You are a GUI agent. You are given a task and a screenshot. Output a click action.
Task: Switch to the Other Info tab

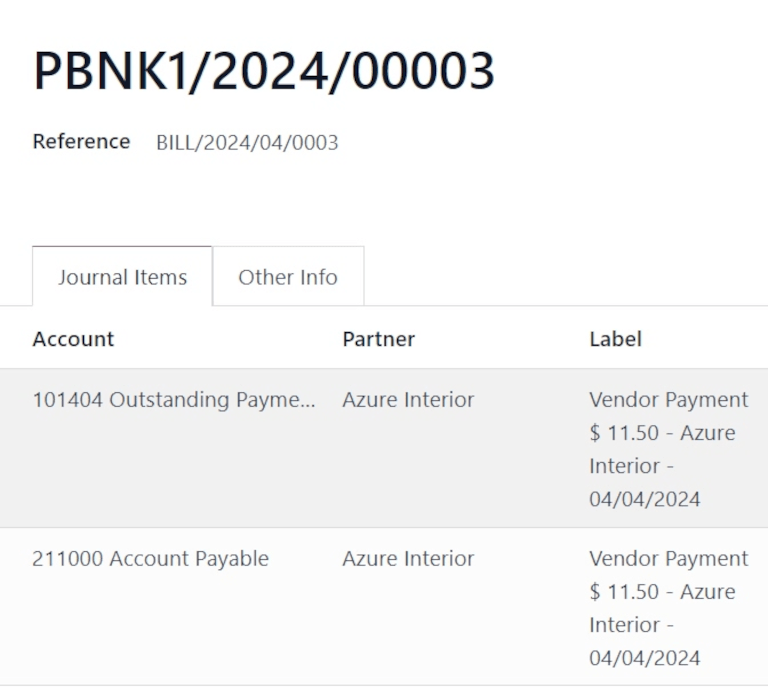coord(288,277)
